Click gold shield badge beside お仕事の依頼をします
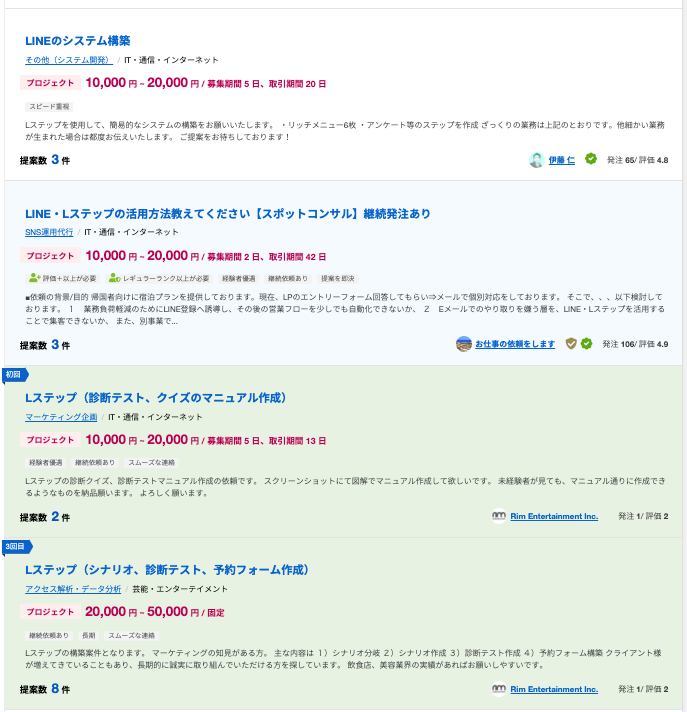The height and width of the screenshot is (712, 687). point(571,344)
